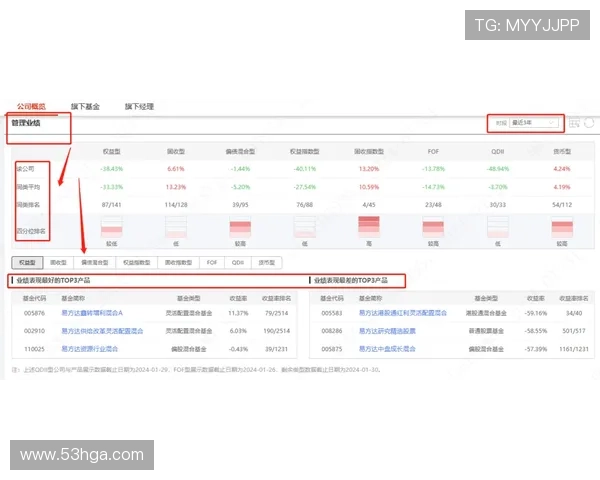Click the fund code 002910

coord(34,331)
